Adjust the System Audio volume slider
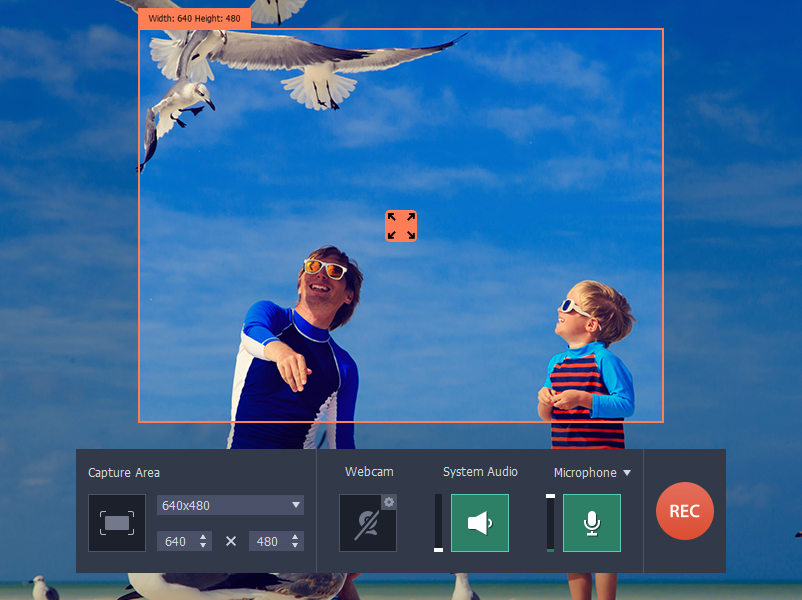This screenshot has width=802, height=600. (x=440, y=522)
